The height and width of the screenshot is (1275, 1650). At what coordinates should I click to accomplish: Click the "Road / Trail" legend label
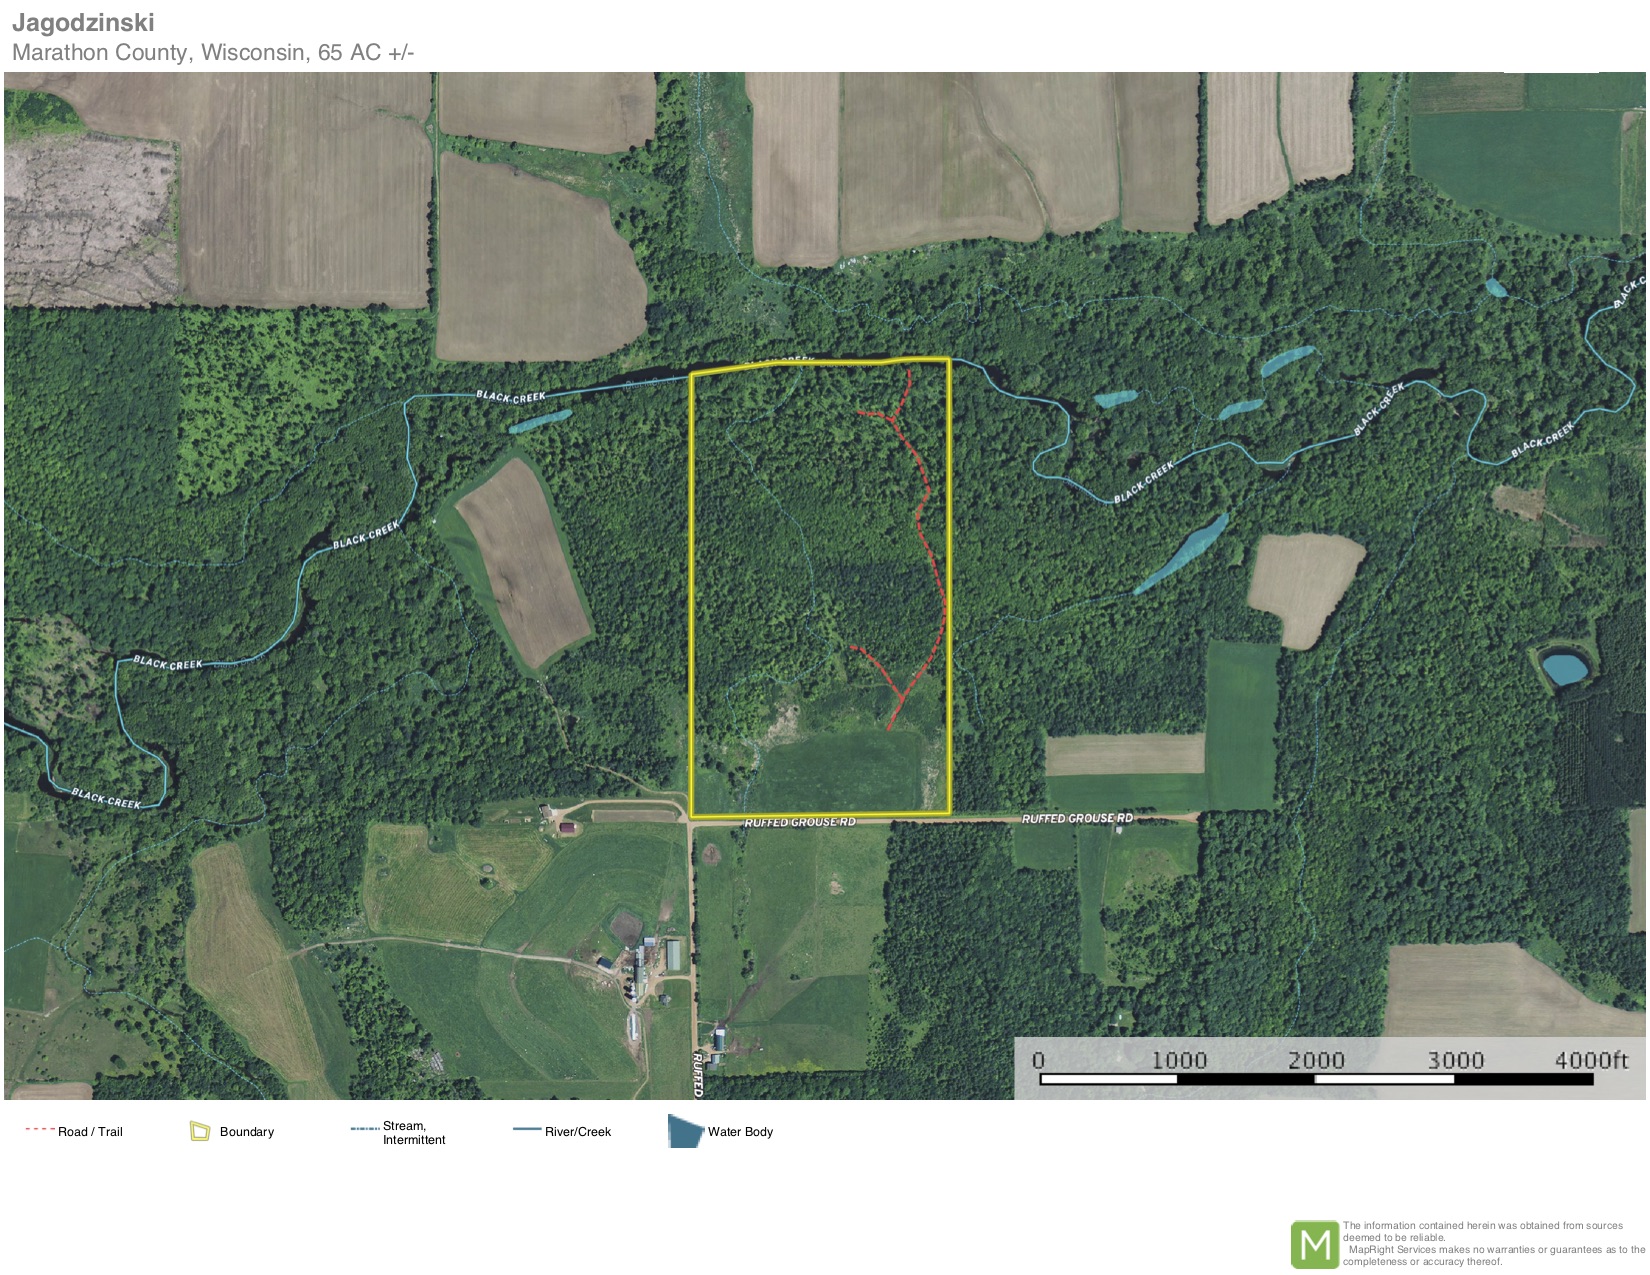pos(90,1132)
